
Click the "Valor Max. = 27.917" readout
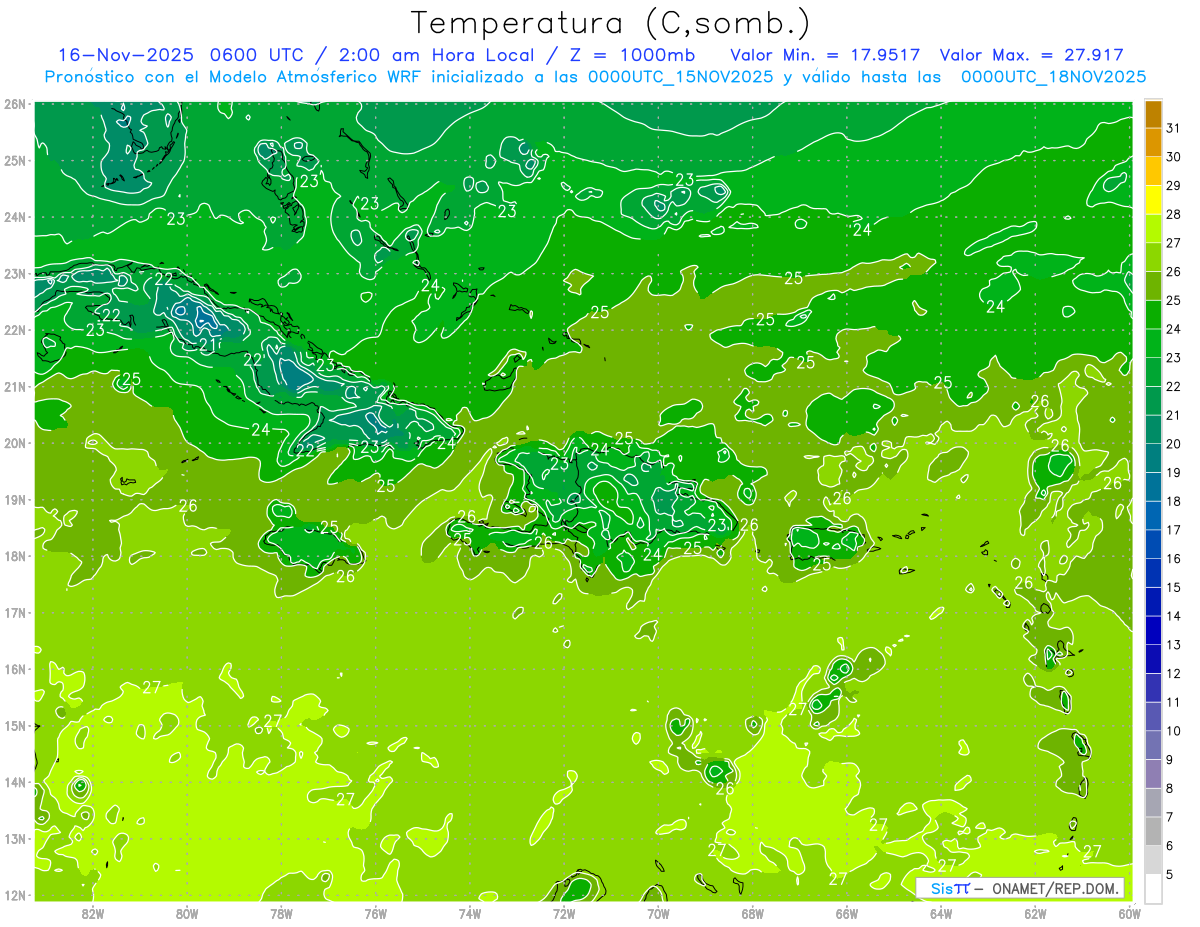tap(1031, 55)
